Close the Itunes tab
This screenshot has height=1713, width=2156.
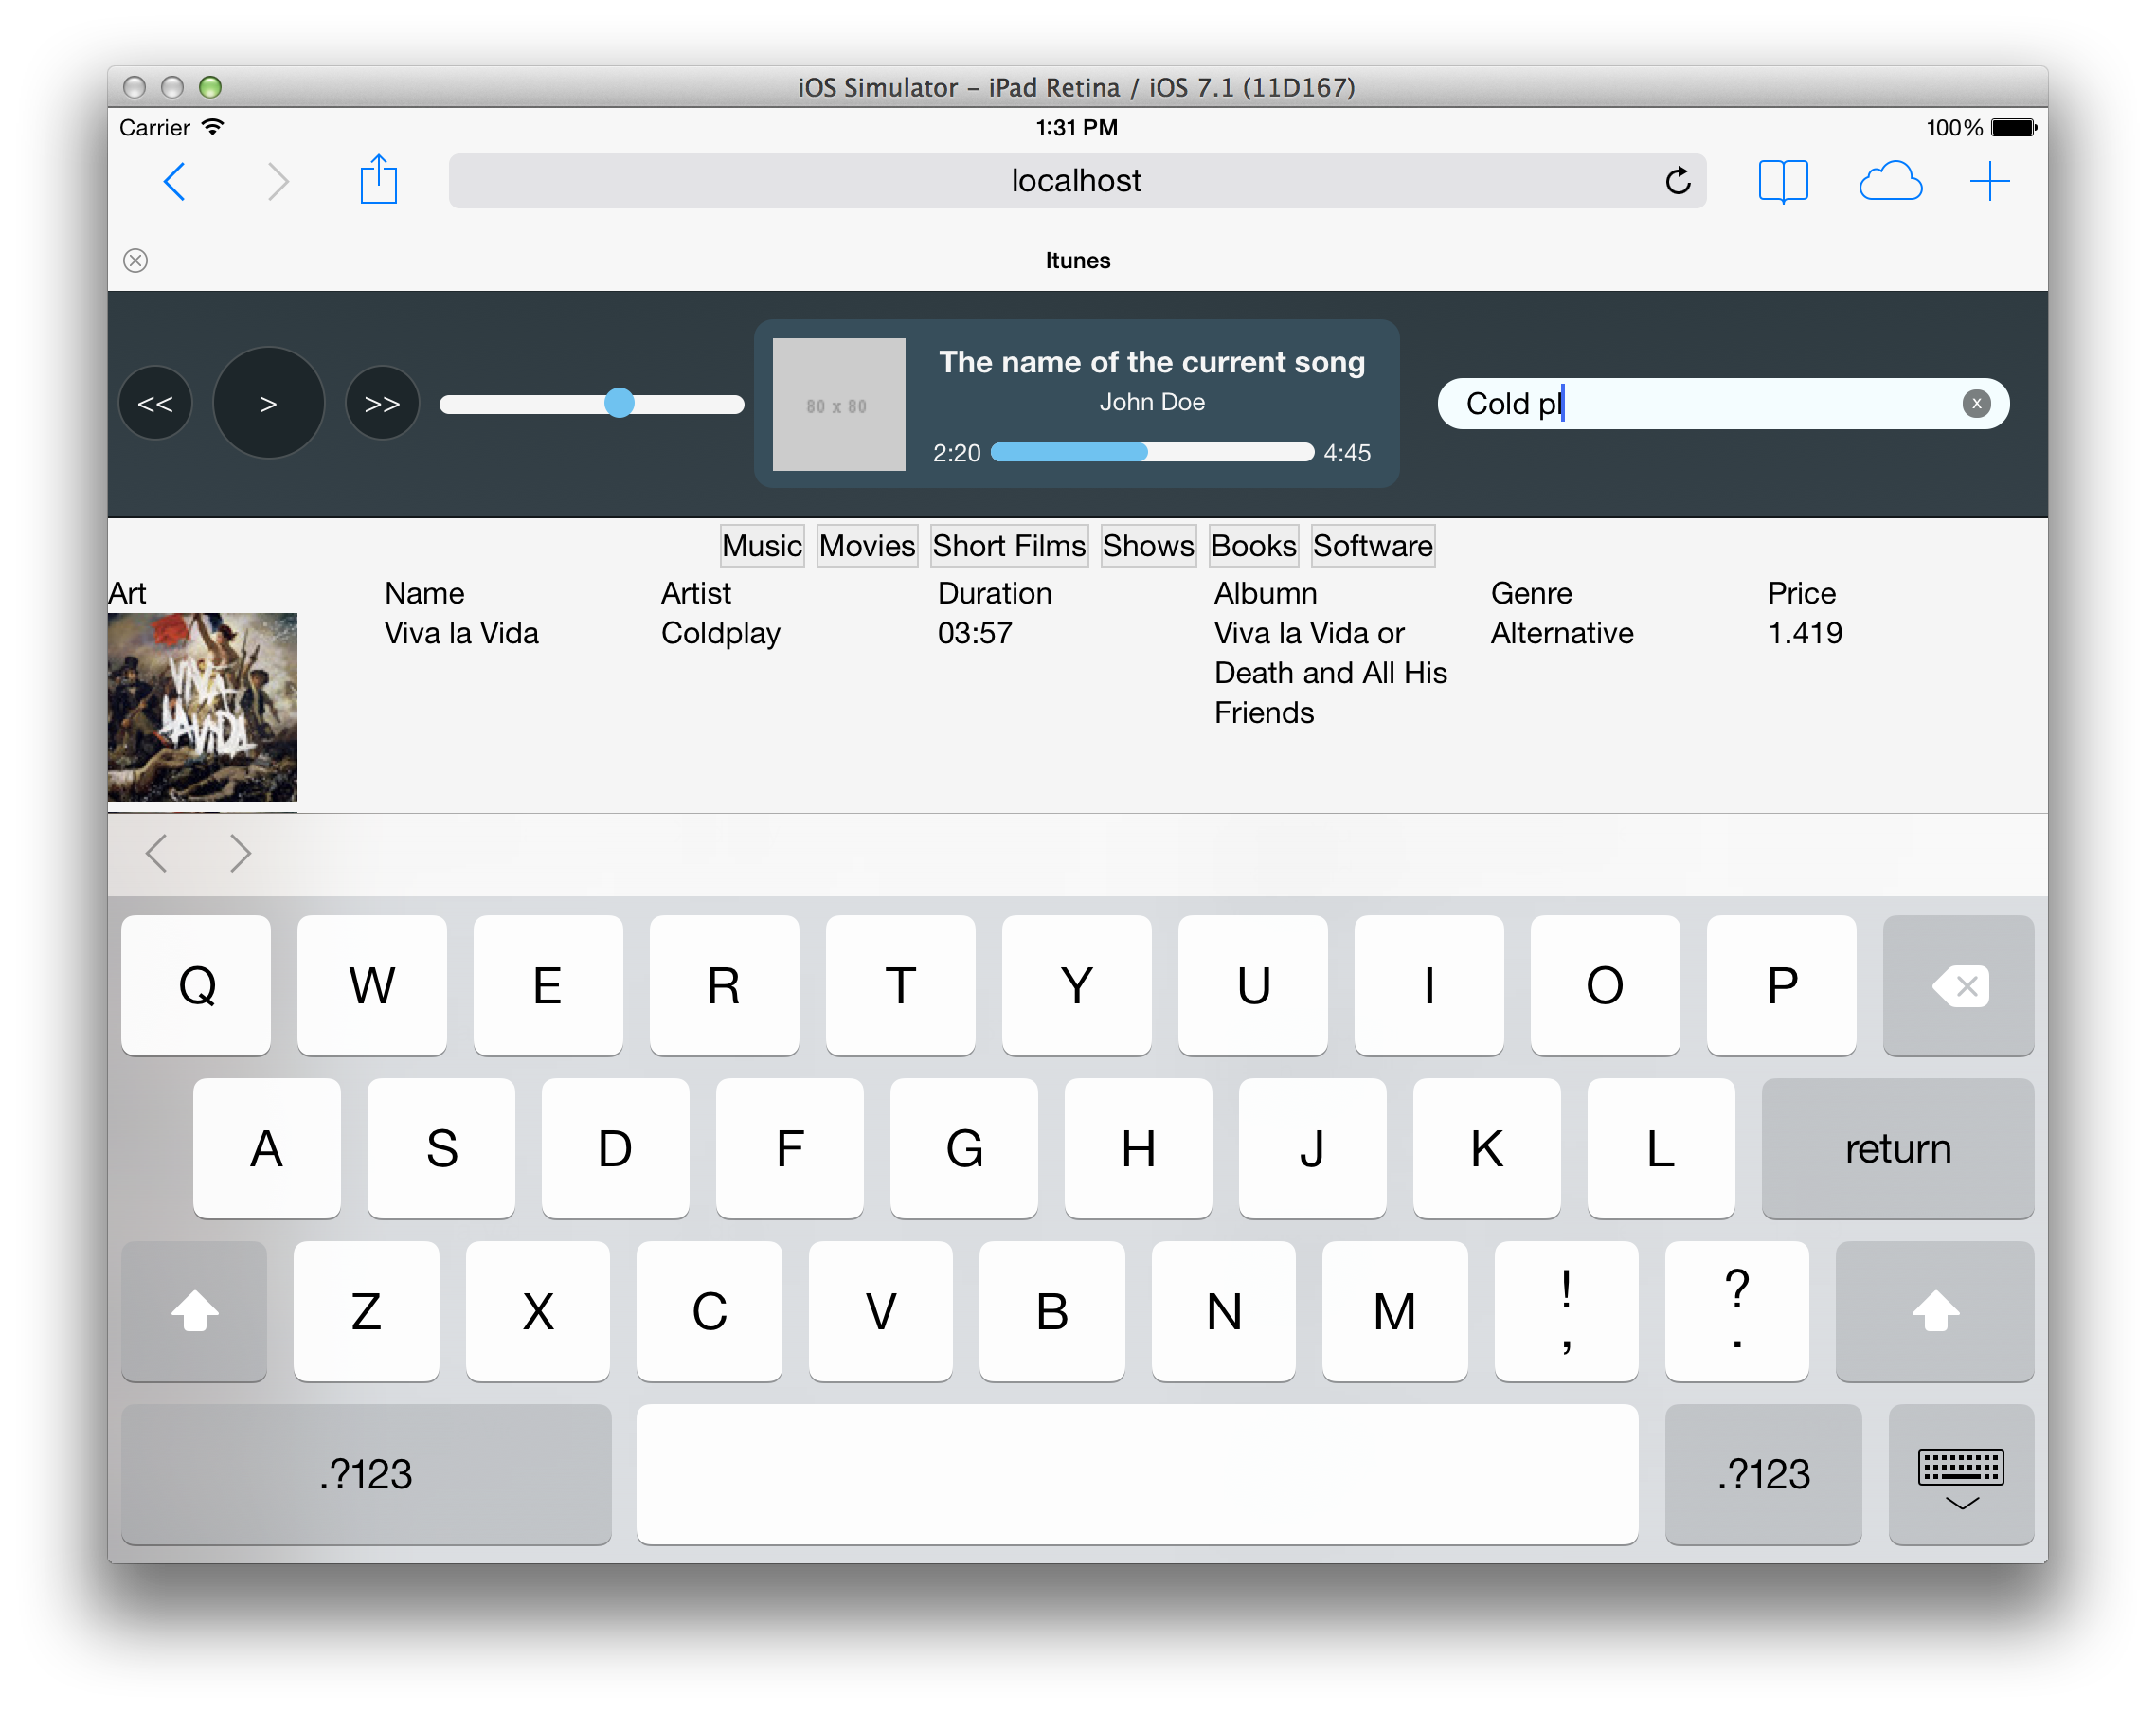tap(136, 261)
